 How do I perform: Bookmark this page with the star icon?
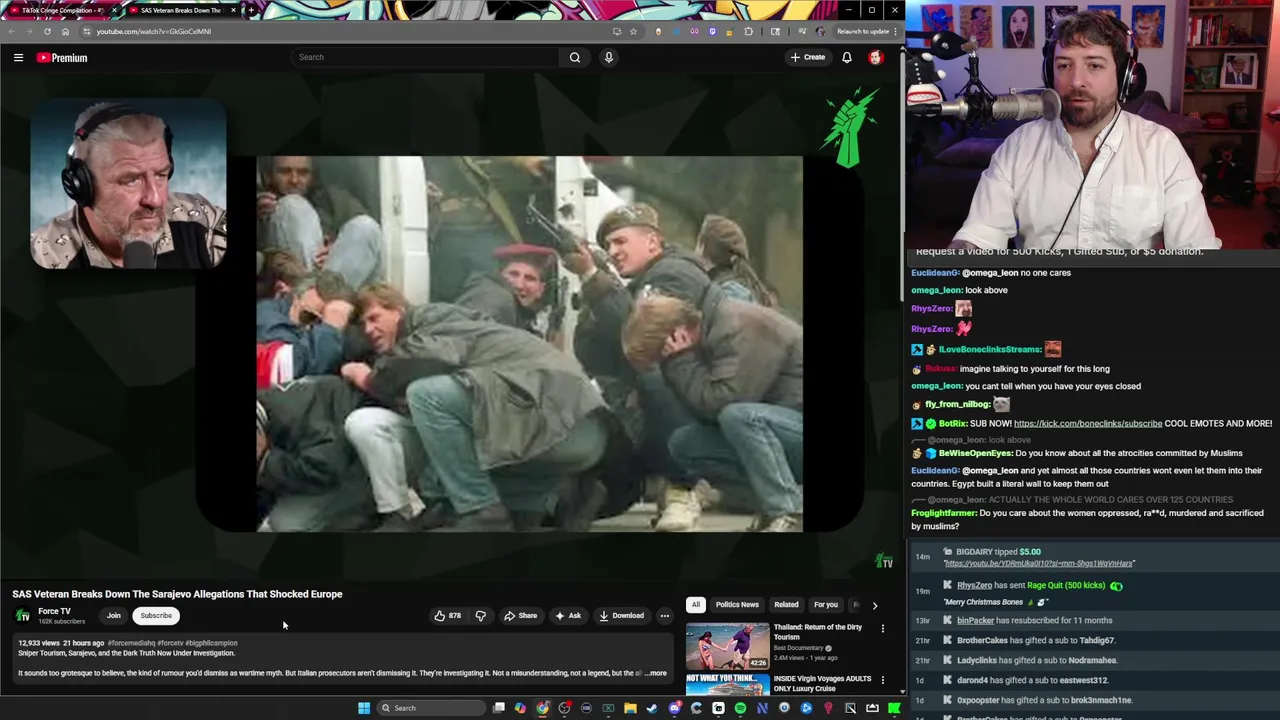tap(633, 31)
